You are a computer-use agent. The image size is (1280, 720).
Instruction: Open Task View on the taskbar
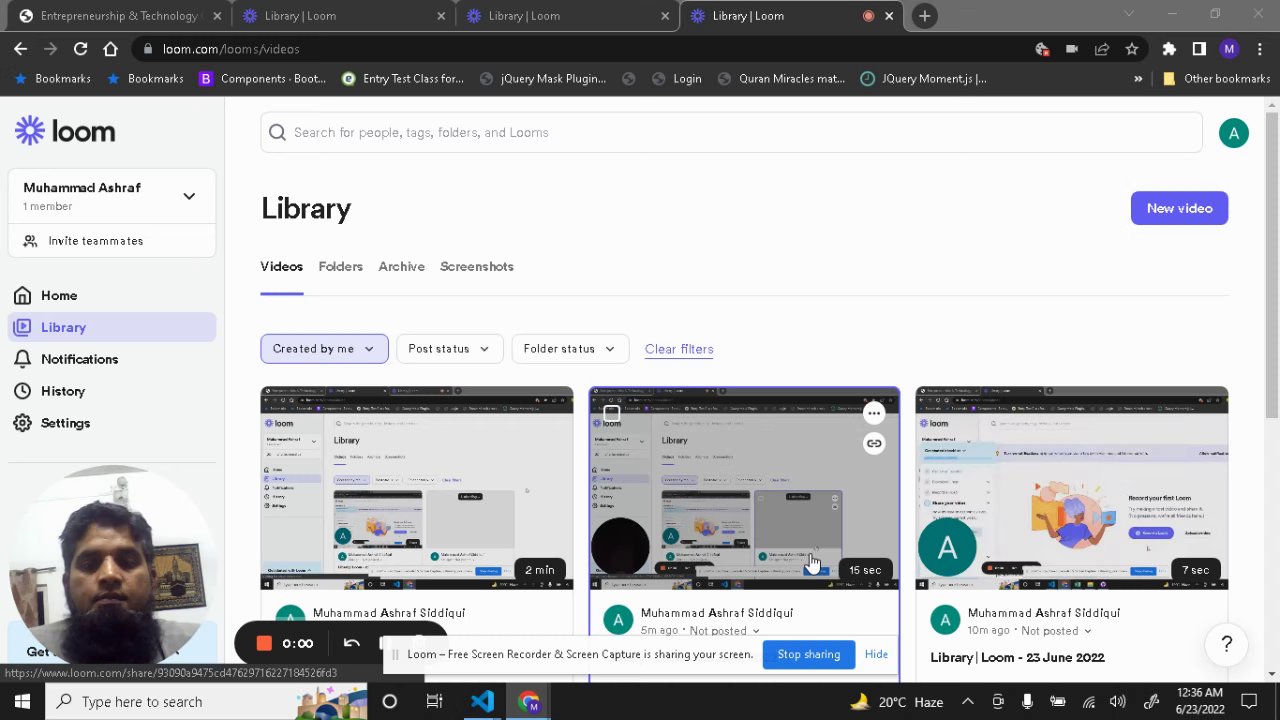tap(434, 701)
